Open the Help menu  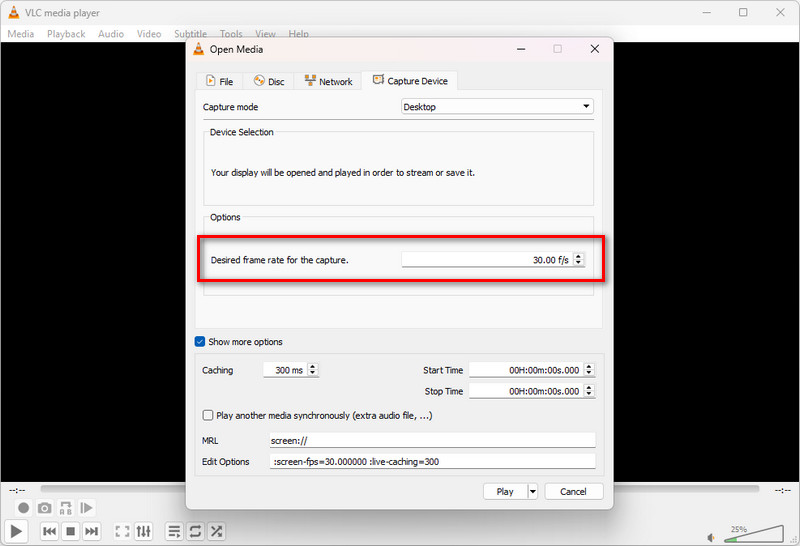click(298, 34)
